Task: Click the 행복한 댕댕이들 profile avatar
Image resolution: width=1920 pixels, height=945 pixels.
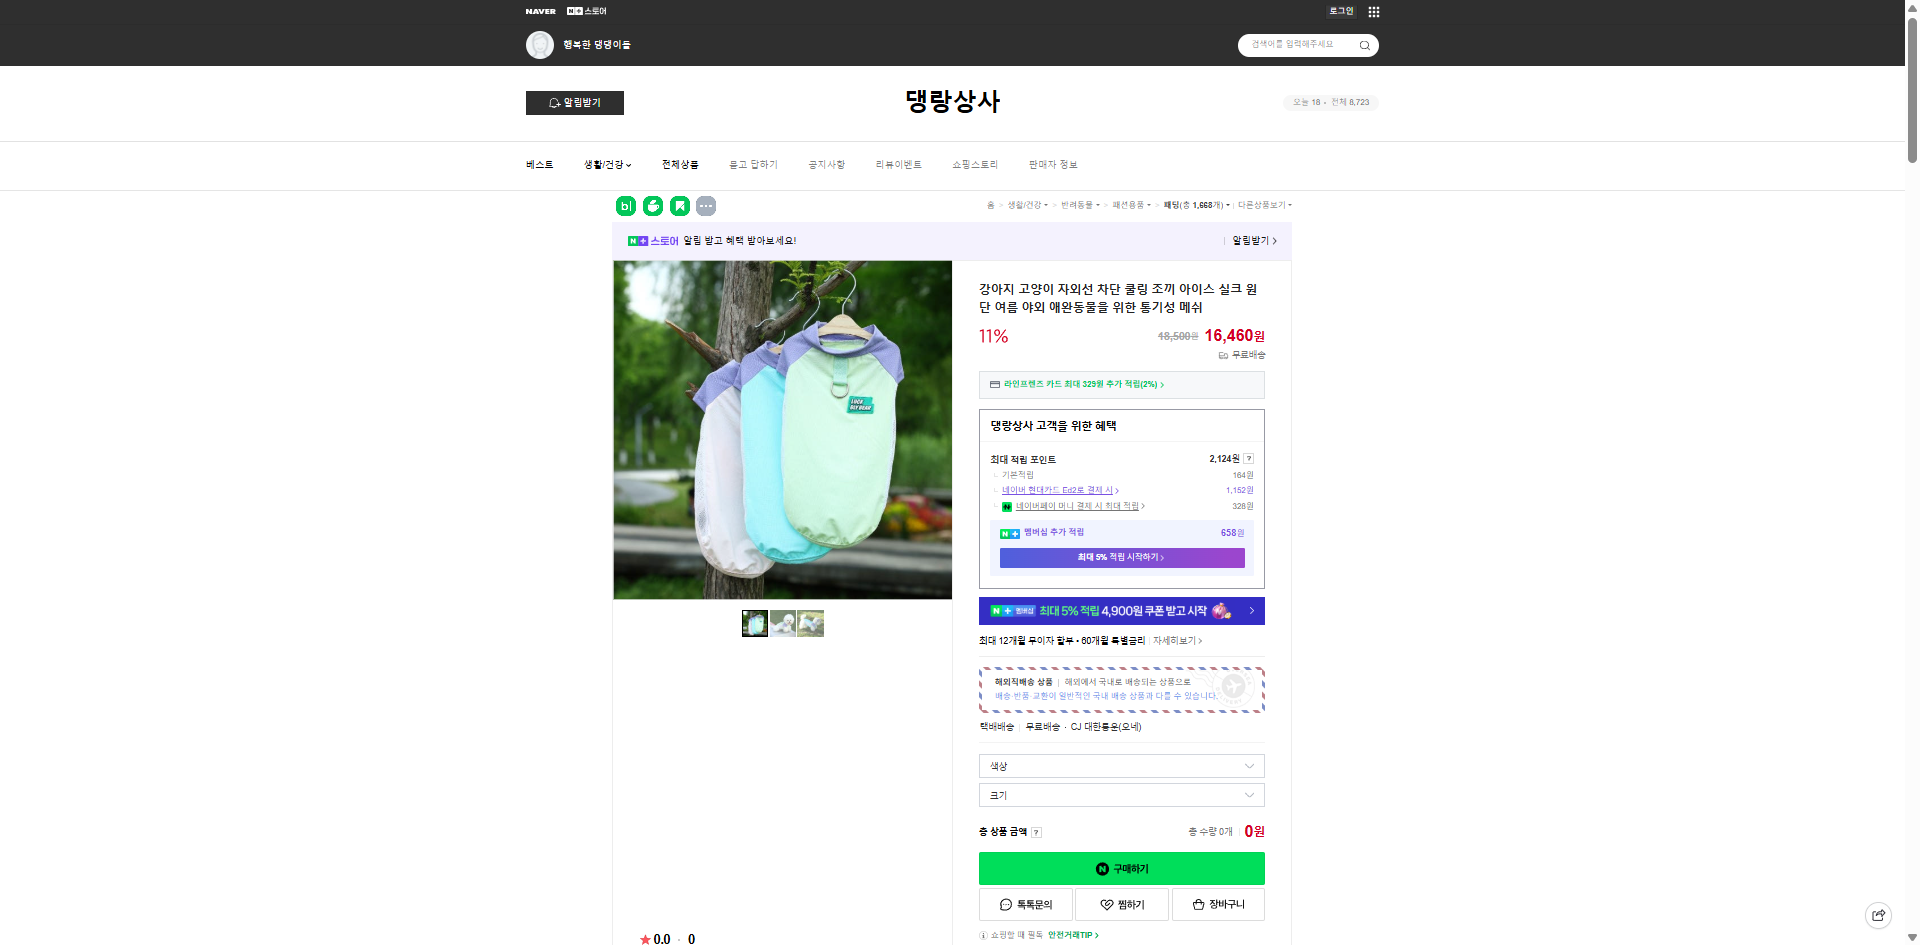Action: click(540, 45)
